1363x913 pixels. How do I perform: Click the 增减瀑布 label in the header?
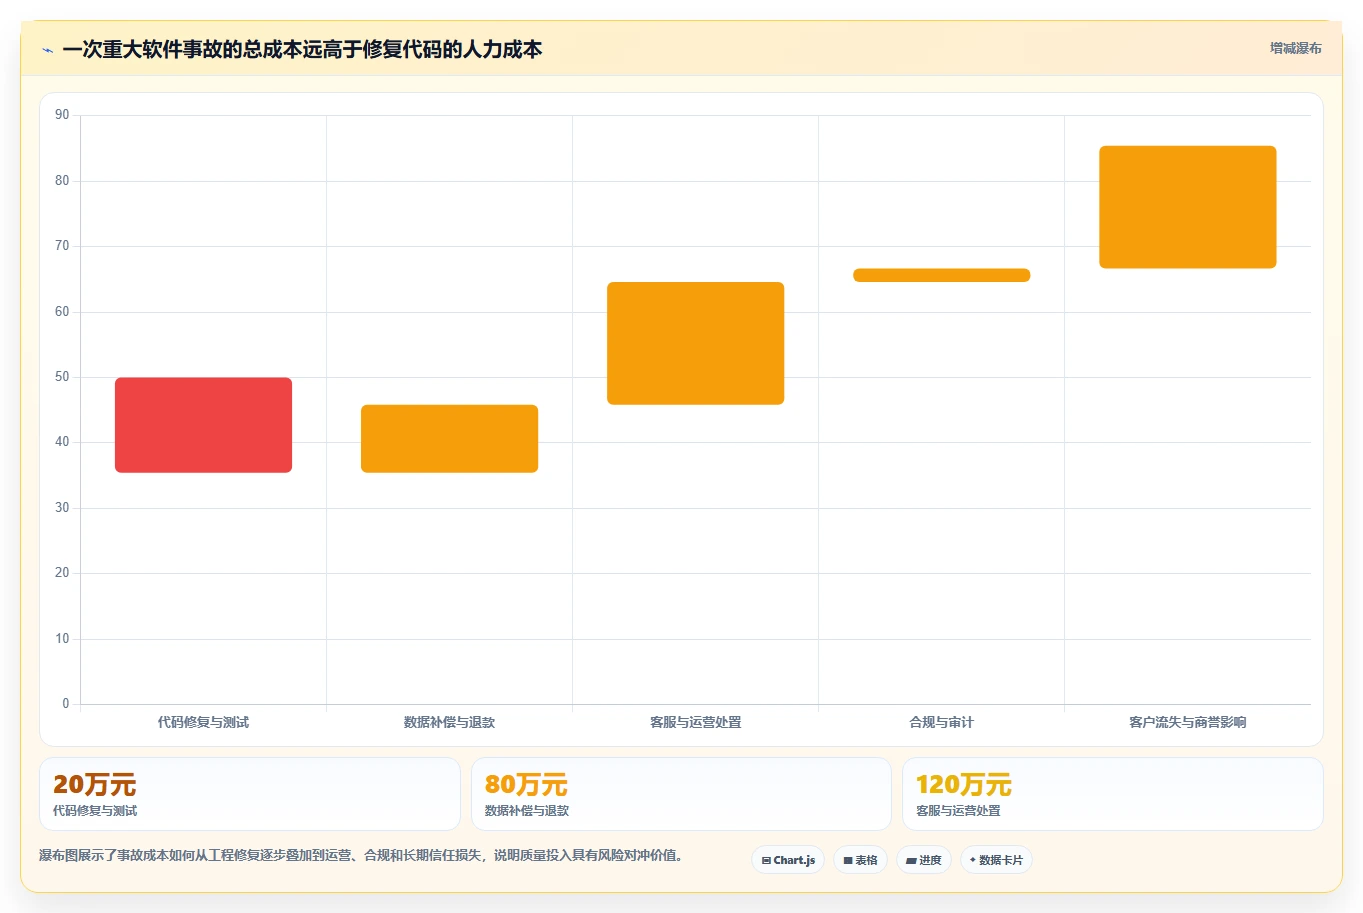pyautogui.click(x=1295, y=48)
